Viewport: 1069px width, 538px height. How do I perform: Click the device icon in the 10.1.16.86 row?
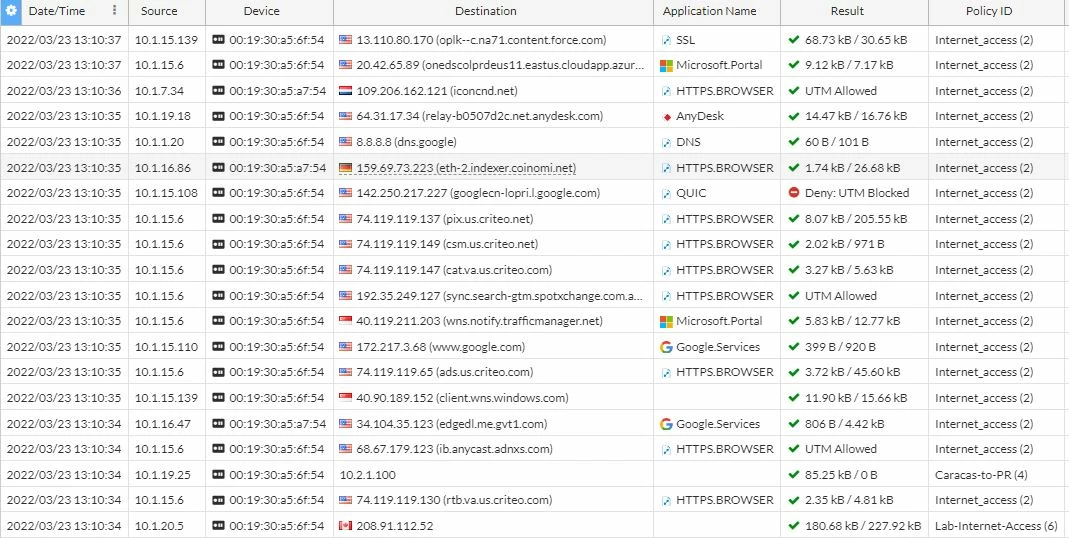coord(218,168)
